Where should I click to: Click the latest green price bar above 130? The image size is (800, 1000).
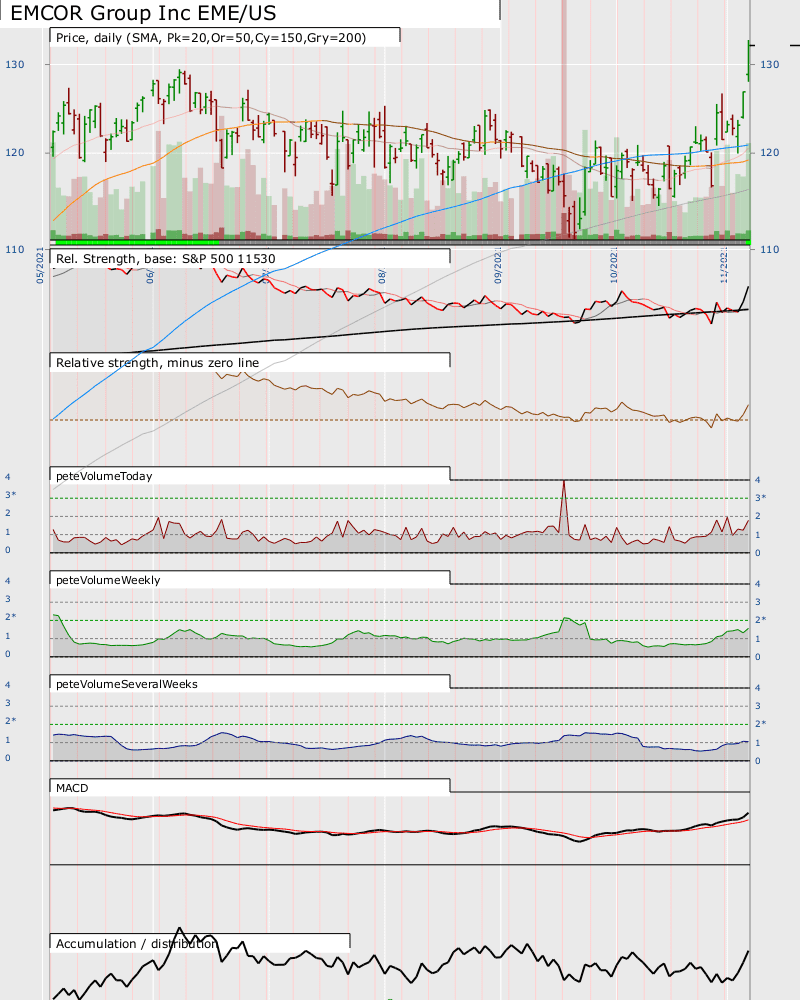(748, 61)
